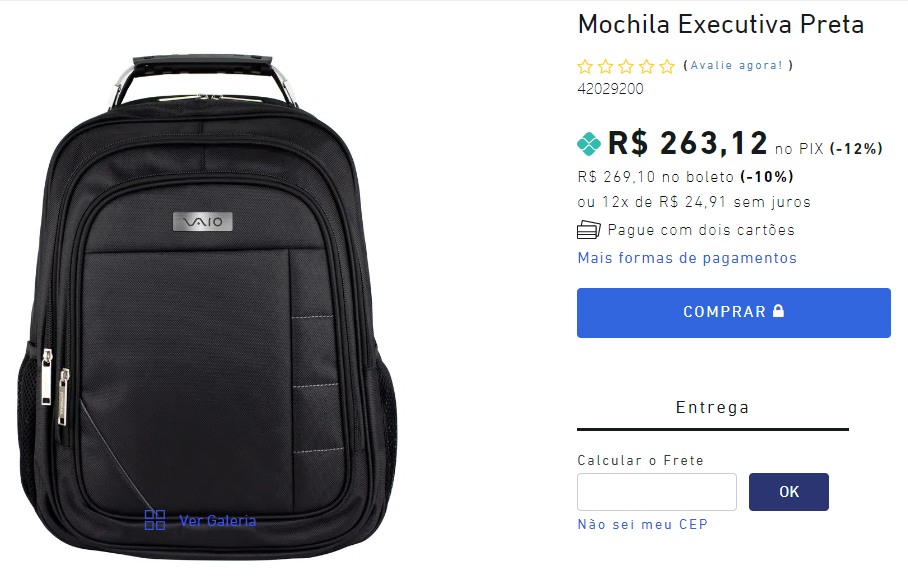This screenshot has width=908, height=576.
Task: Click the fourth rating star
Action: [647, 67]
